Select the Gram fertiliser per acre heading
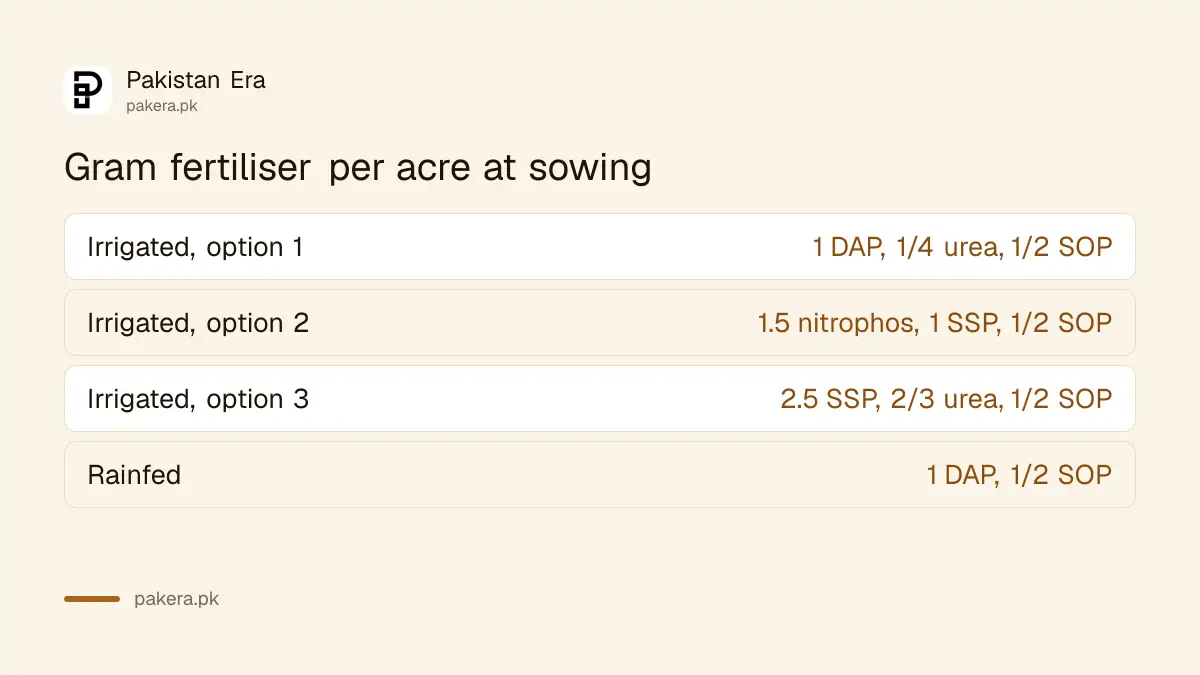1200x675 pixels. (358, 167)
